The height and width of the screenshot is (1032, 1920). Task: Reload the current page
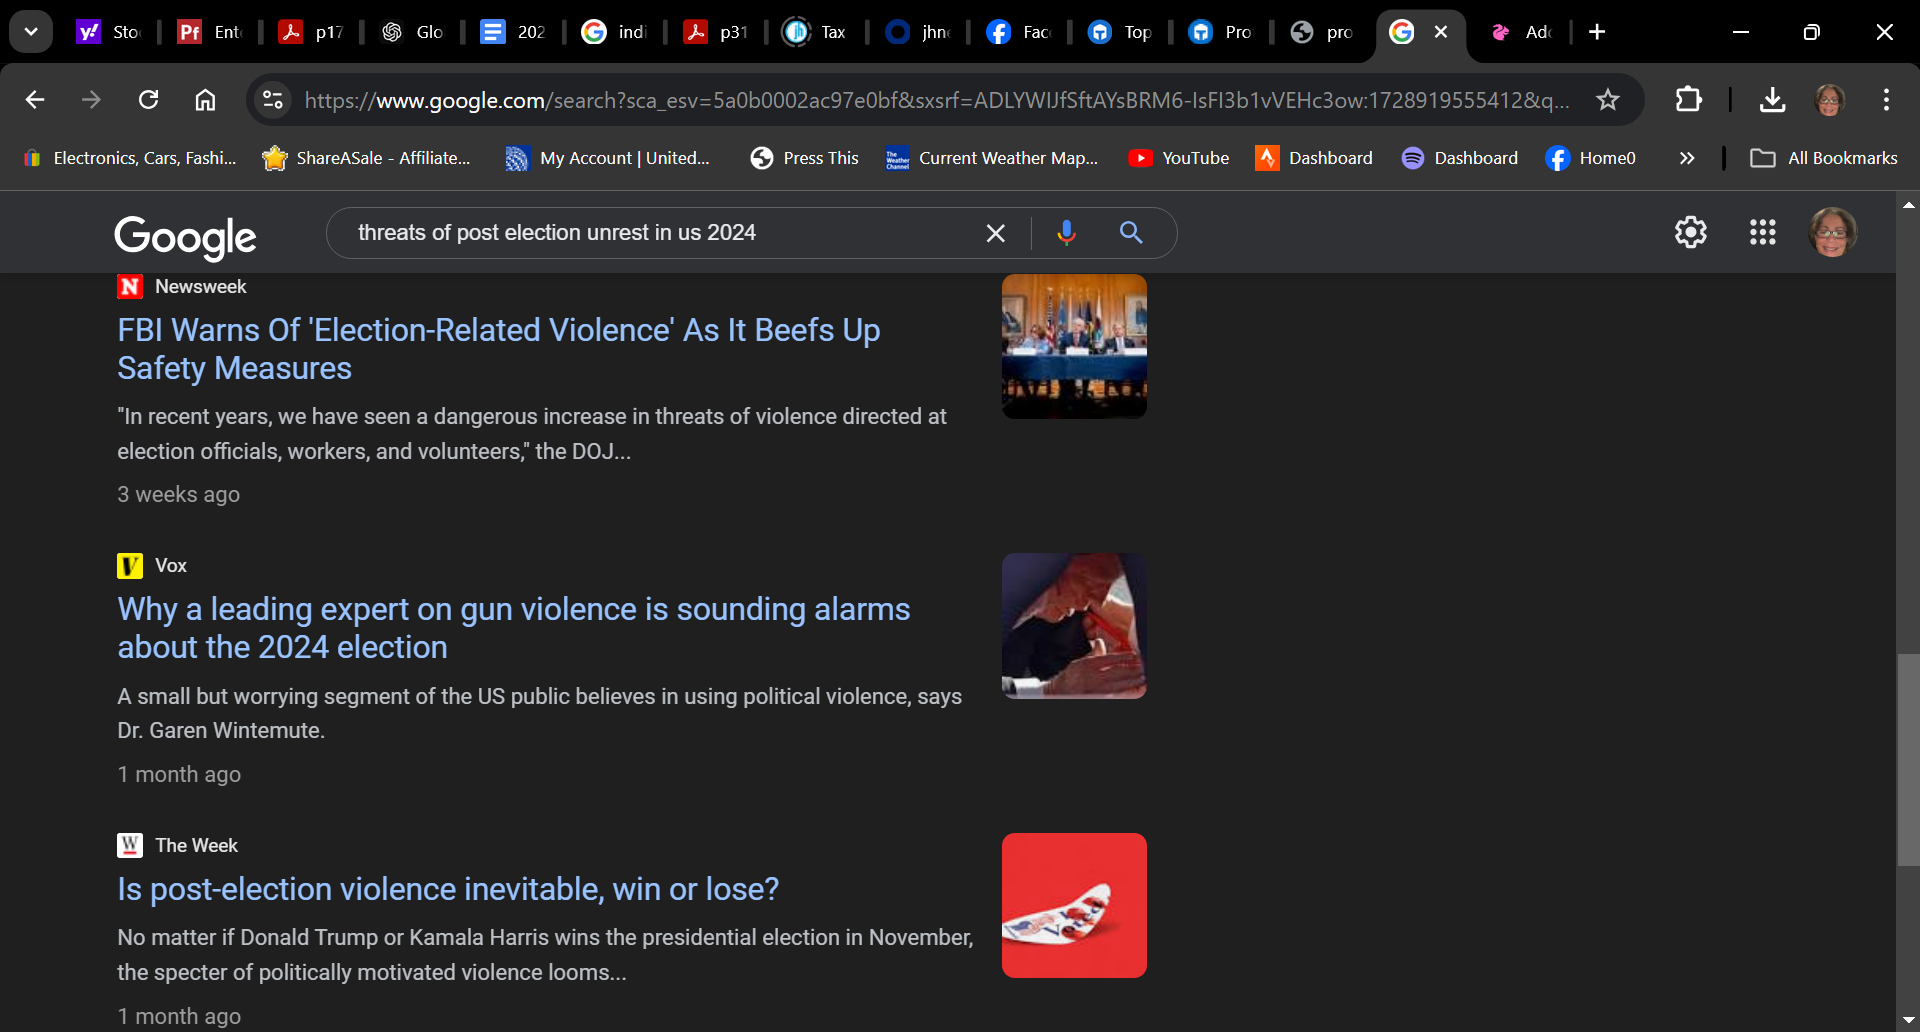(149, 100)
